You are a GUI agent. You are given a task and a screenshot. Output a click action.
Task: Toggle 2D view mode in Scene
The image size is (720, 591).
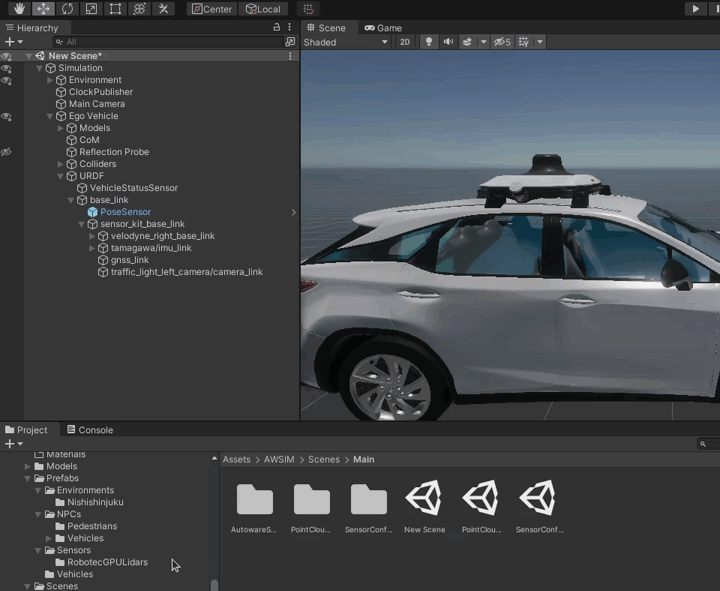click(x=405, y=42)
